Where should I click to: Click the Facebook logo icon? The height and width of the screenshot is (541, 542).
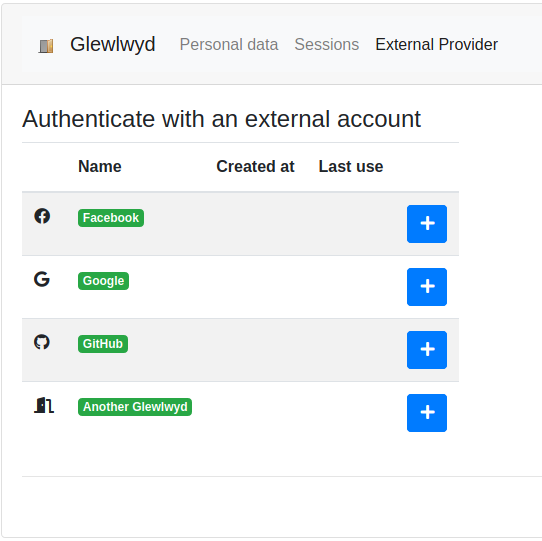(42, 216)
